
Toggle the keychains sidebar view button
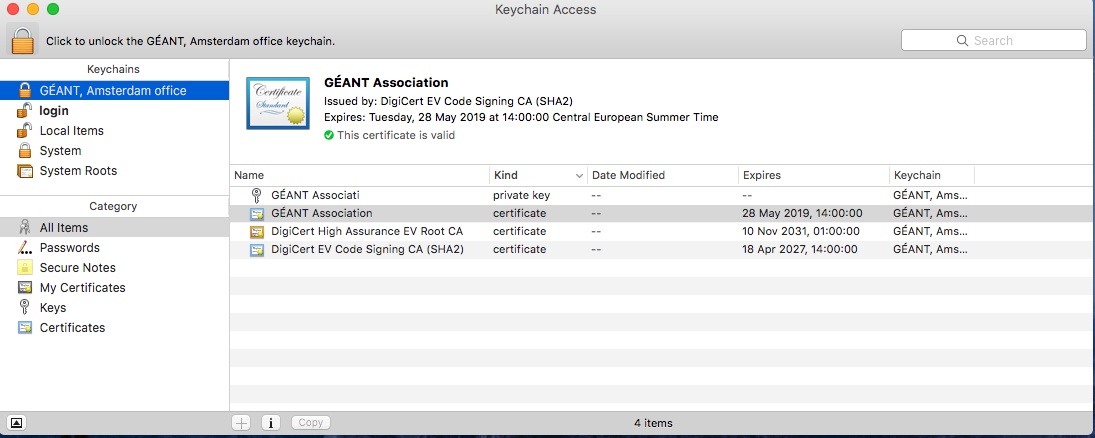pos(17,423)
